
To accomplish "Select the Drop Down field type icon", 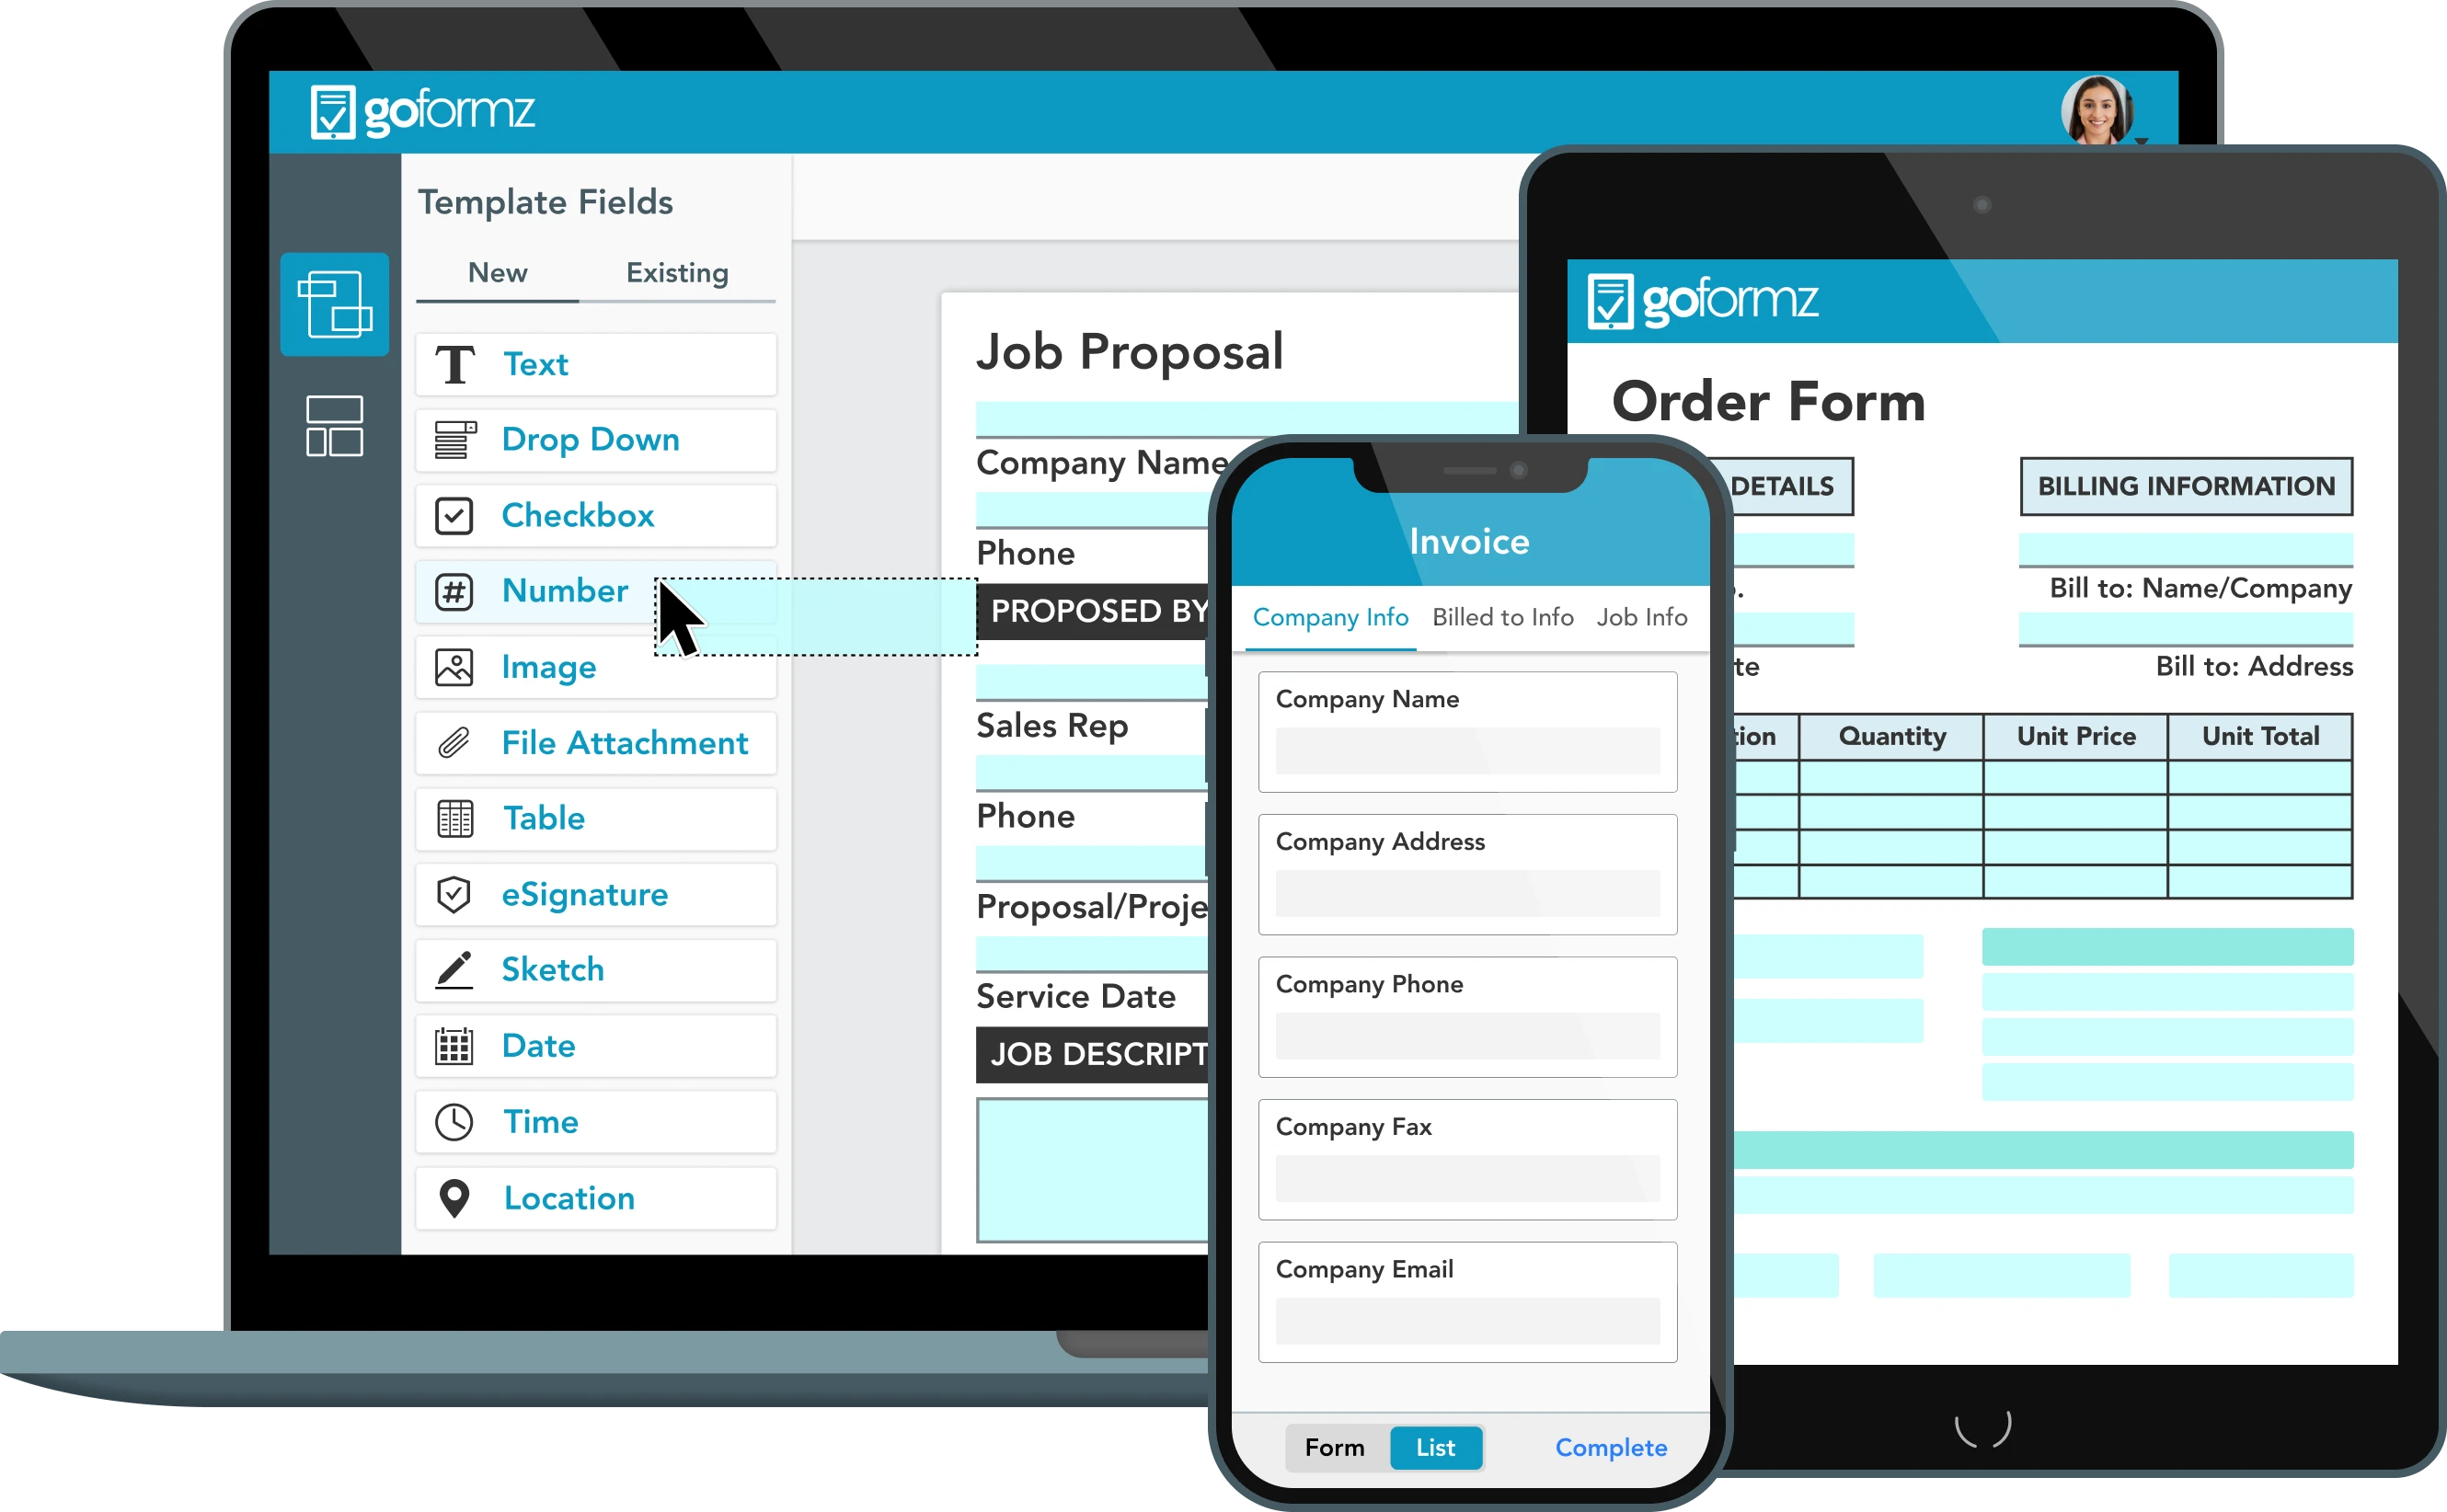I will 449,439.
